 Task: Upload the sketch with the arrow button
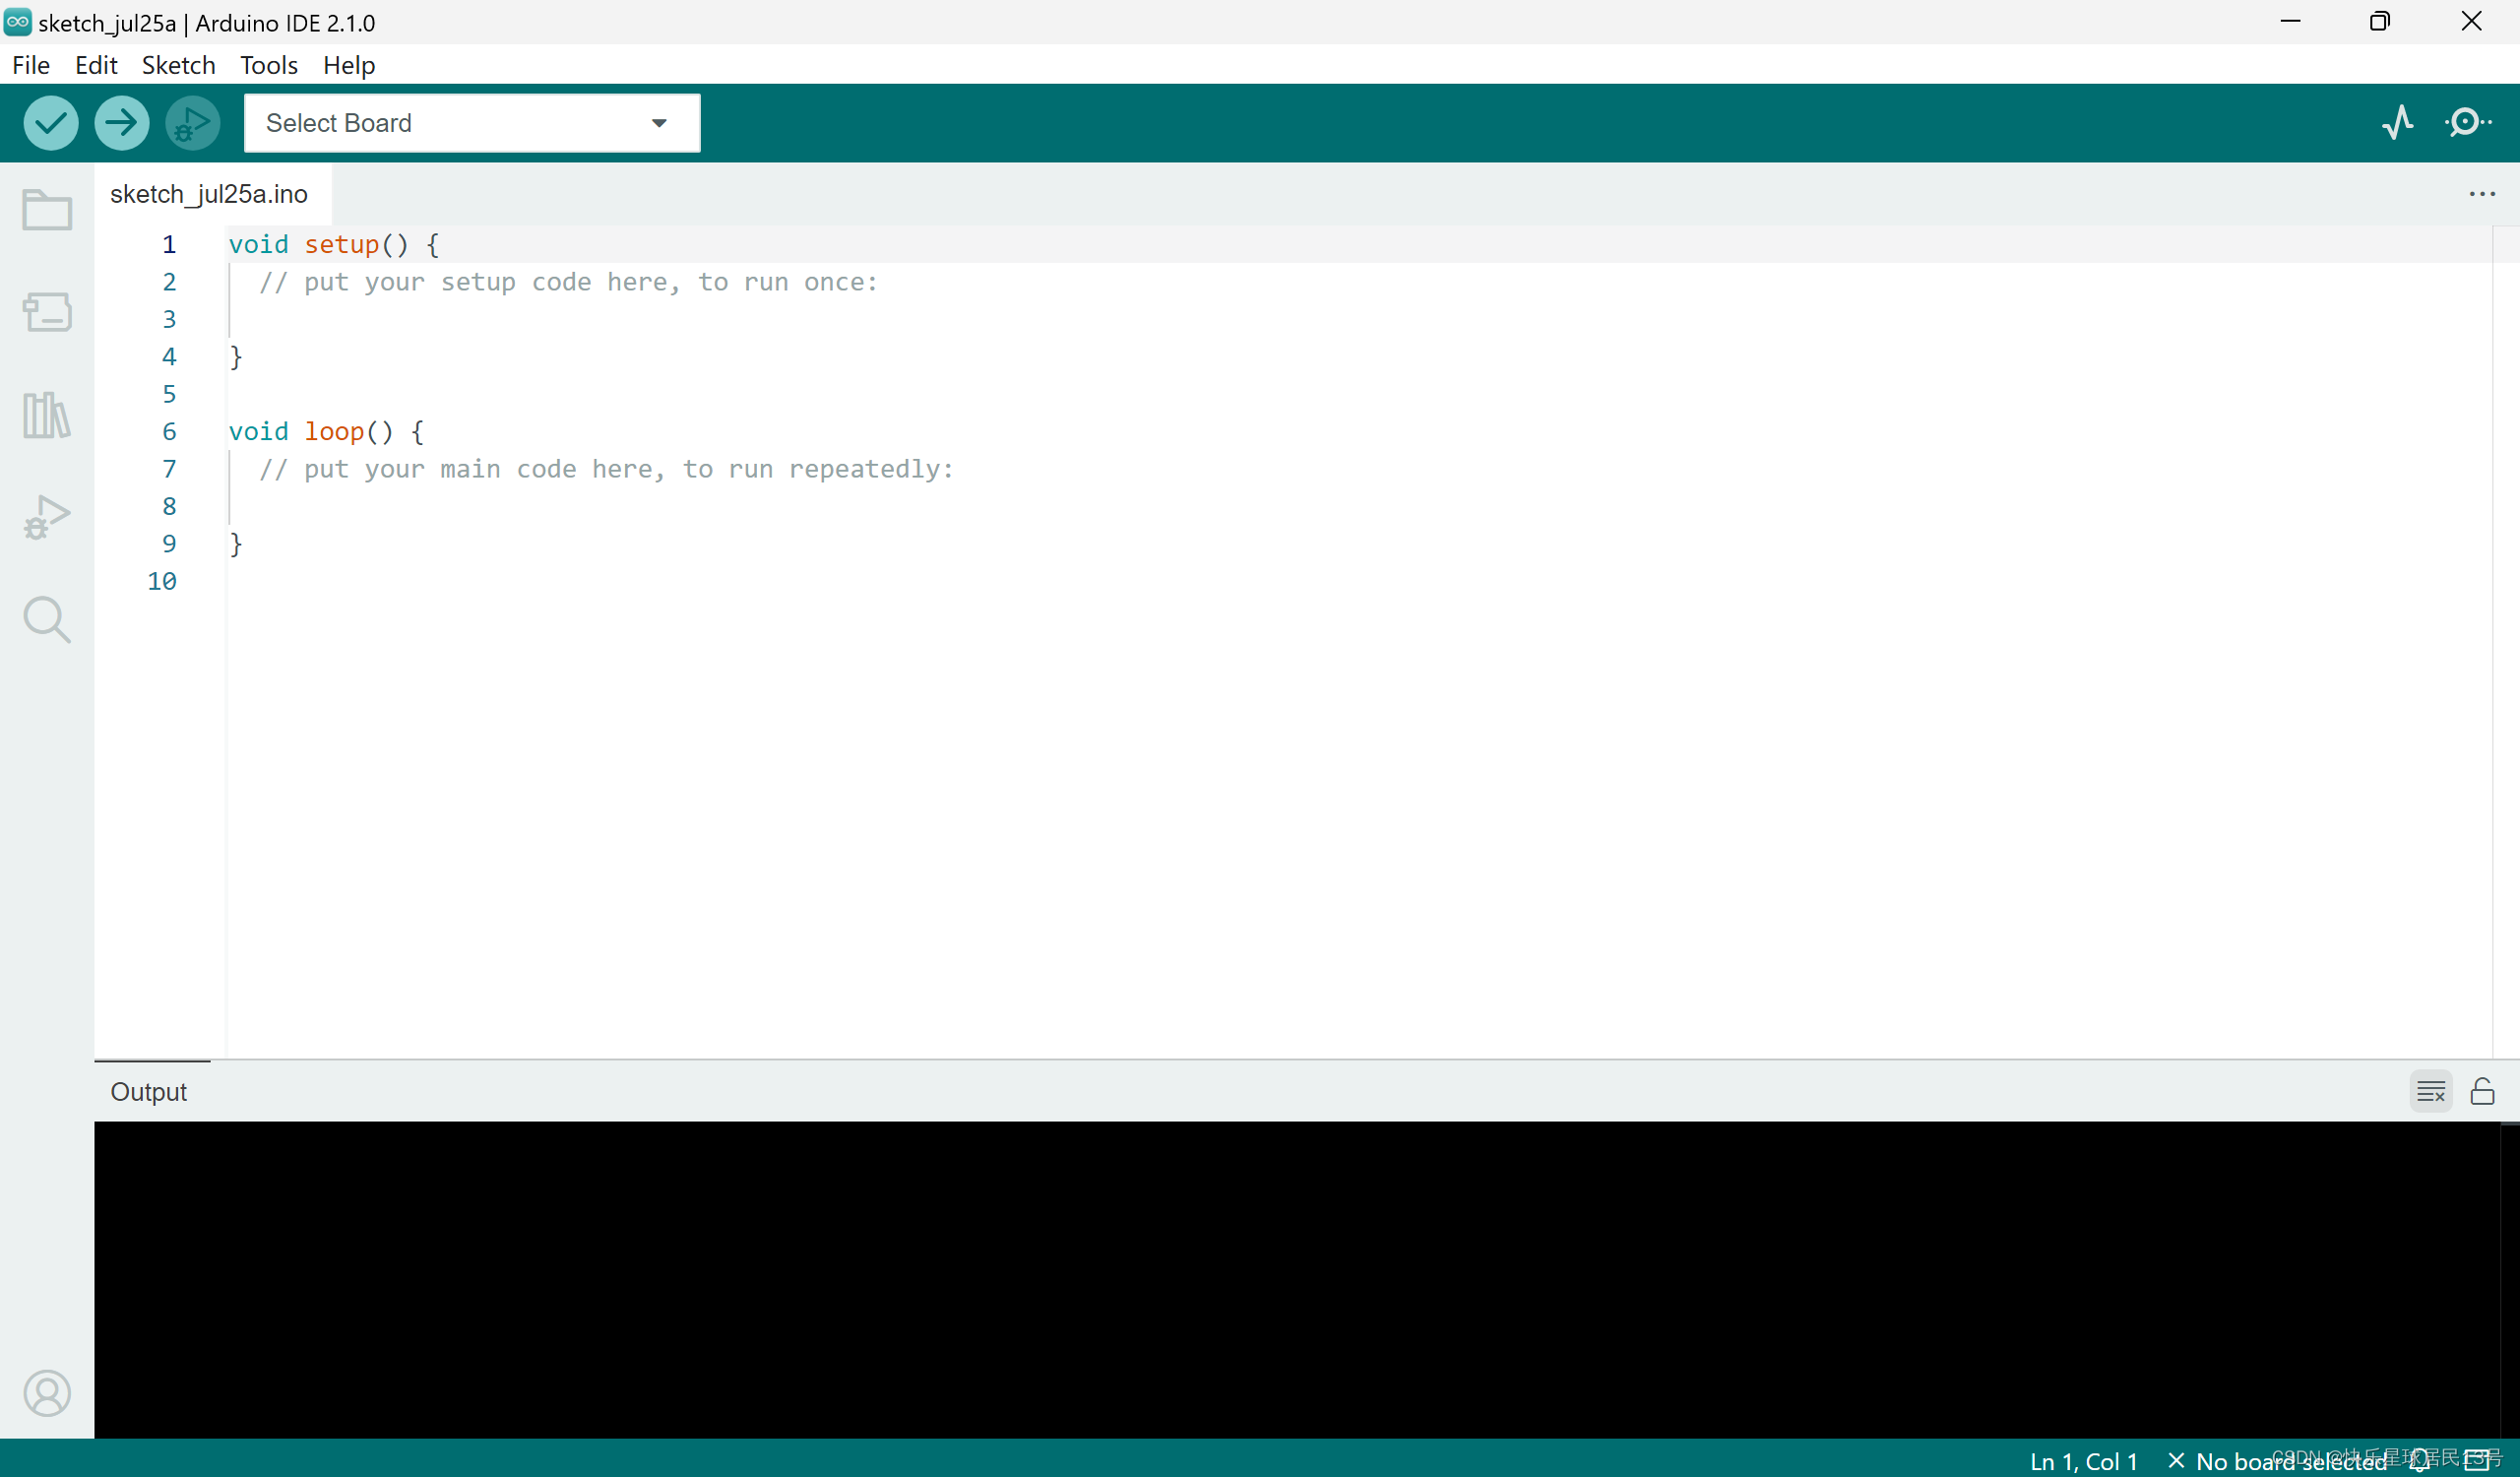[120, 122]
